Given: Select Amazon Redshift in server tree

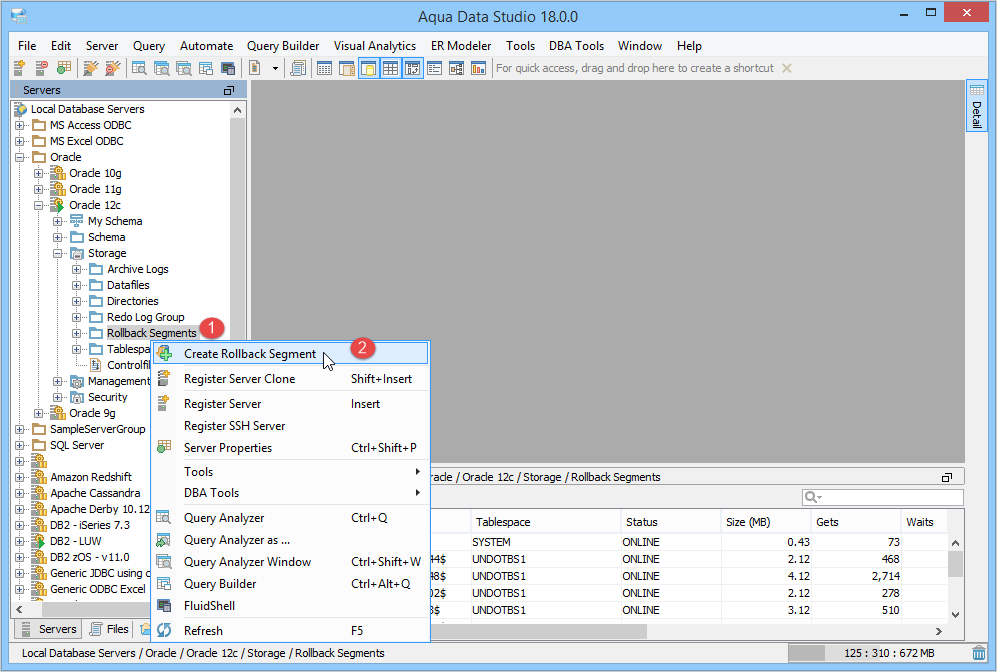Looking at the screenshot, I should coord(91,477).
